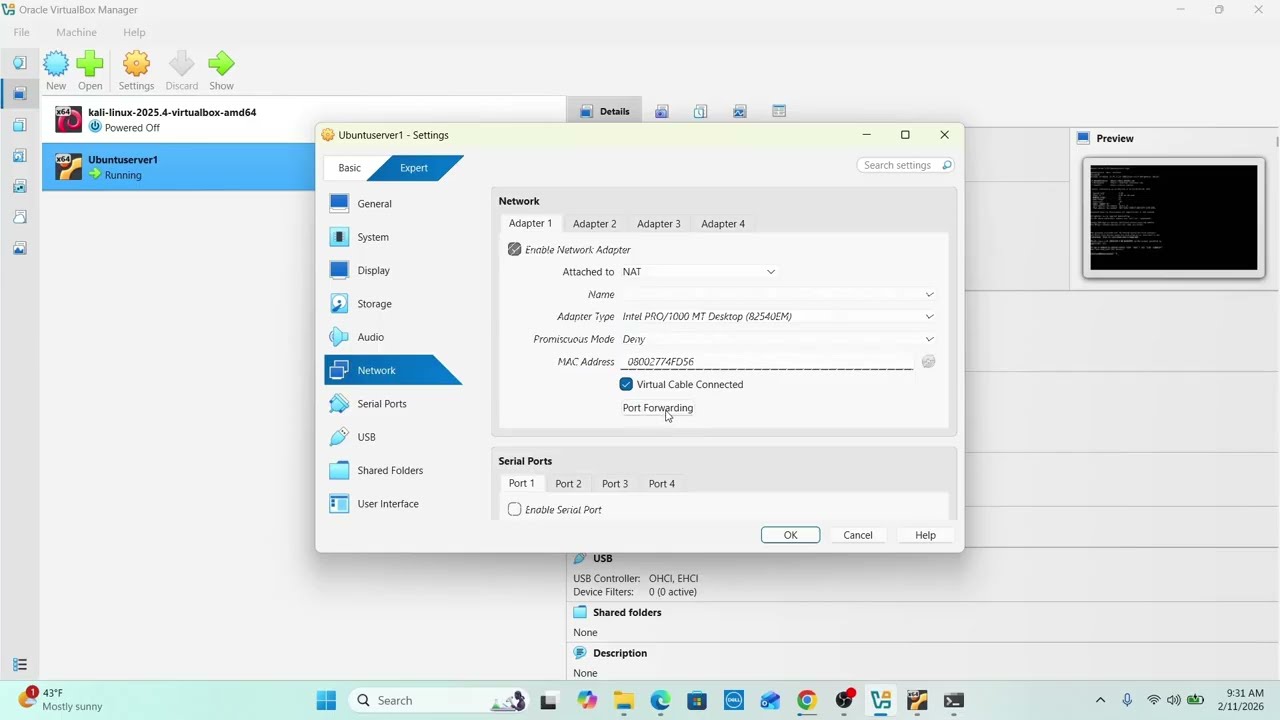The width and height of the screenshot is (1280, 720).
Task: Open File Explorer from the taskbar
Action: click(623, 701)
